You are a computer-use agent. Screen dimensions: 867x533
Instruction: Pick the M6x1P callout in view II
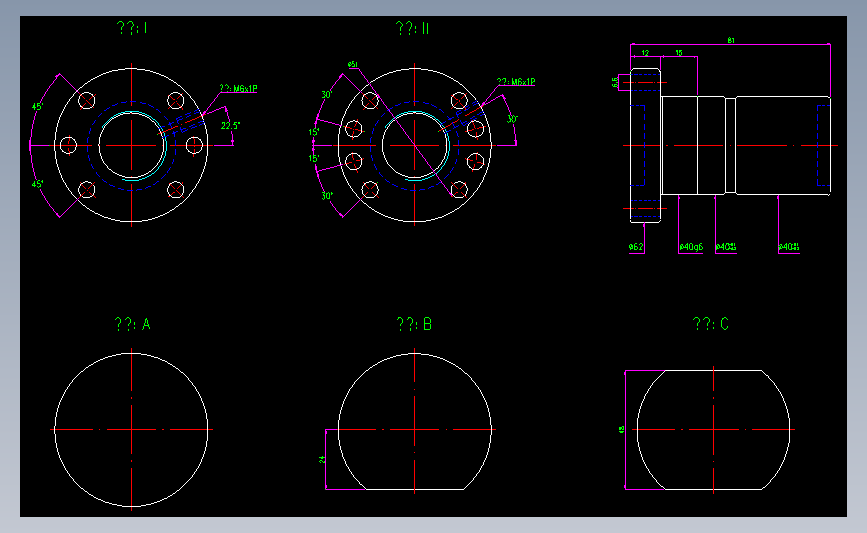[x=516, y=82]
